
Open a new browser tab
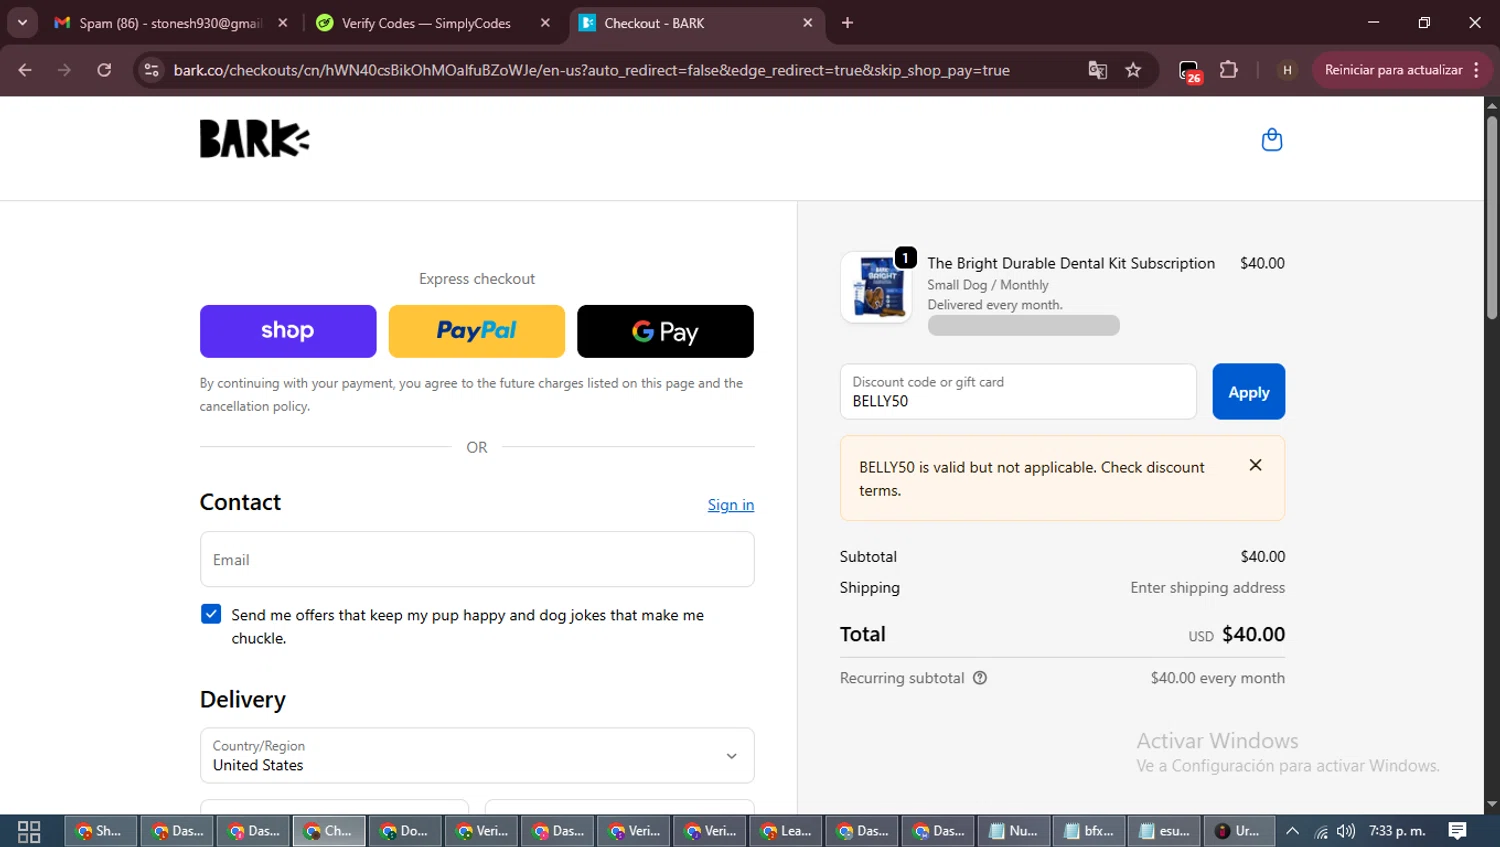pyautogui.click(x=847, y=23)
